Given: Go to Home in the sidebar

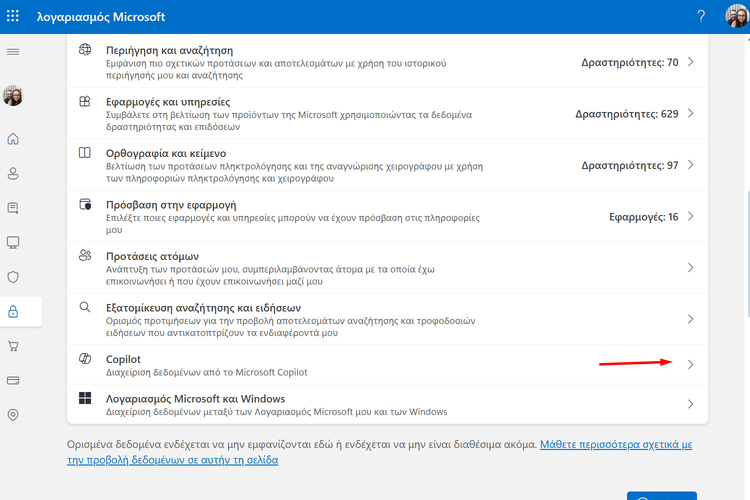Looking at the screenshot, I should 13,139.
